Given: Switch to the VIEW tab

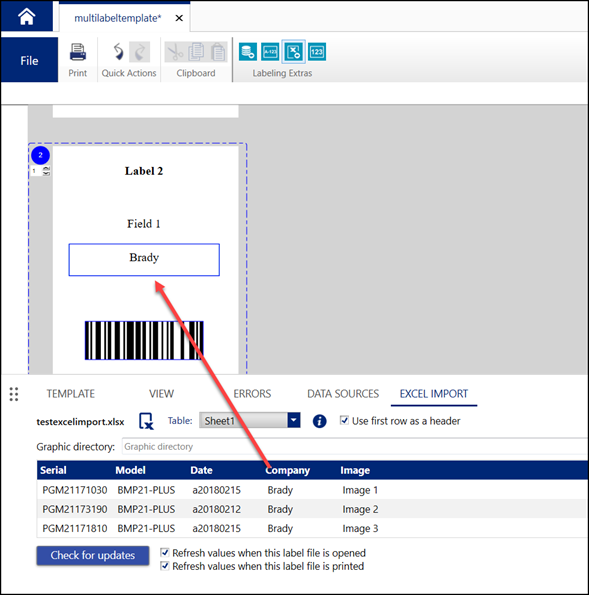Looking at the screenshot, I should tap(161, 394).
